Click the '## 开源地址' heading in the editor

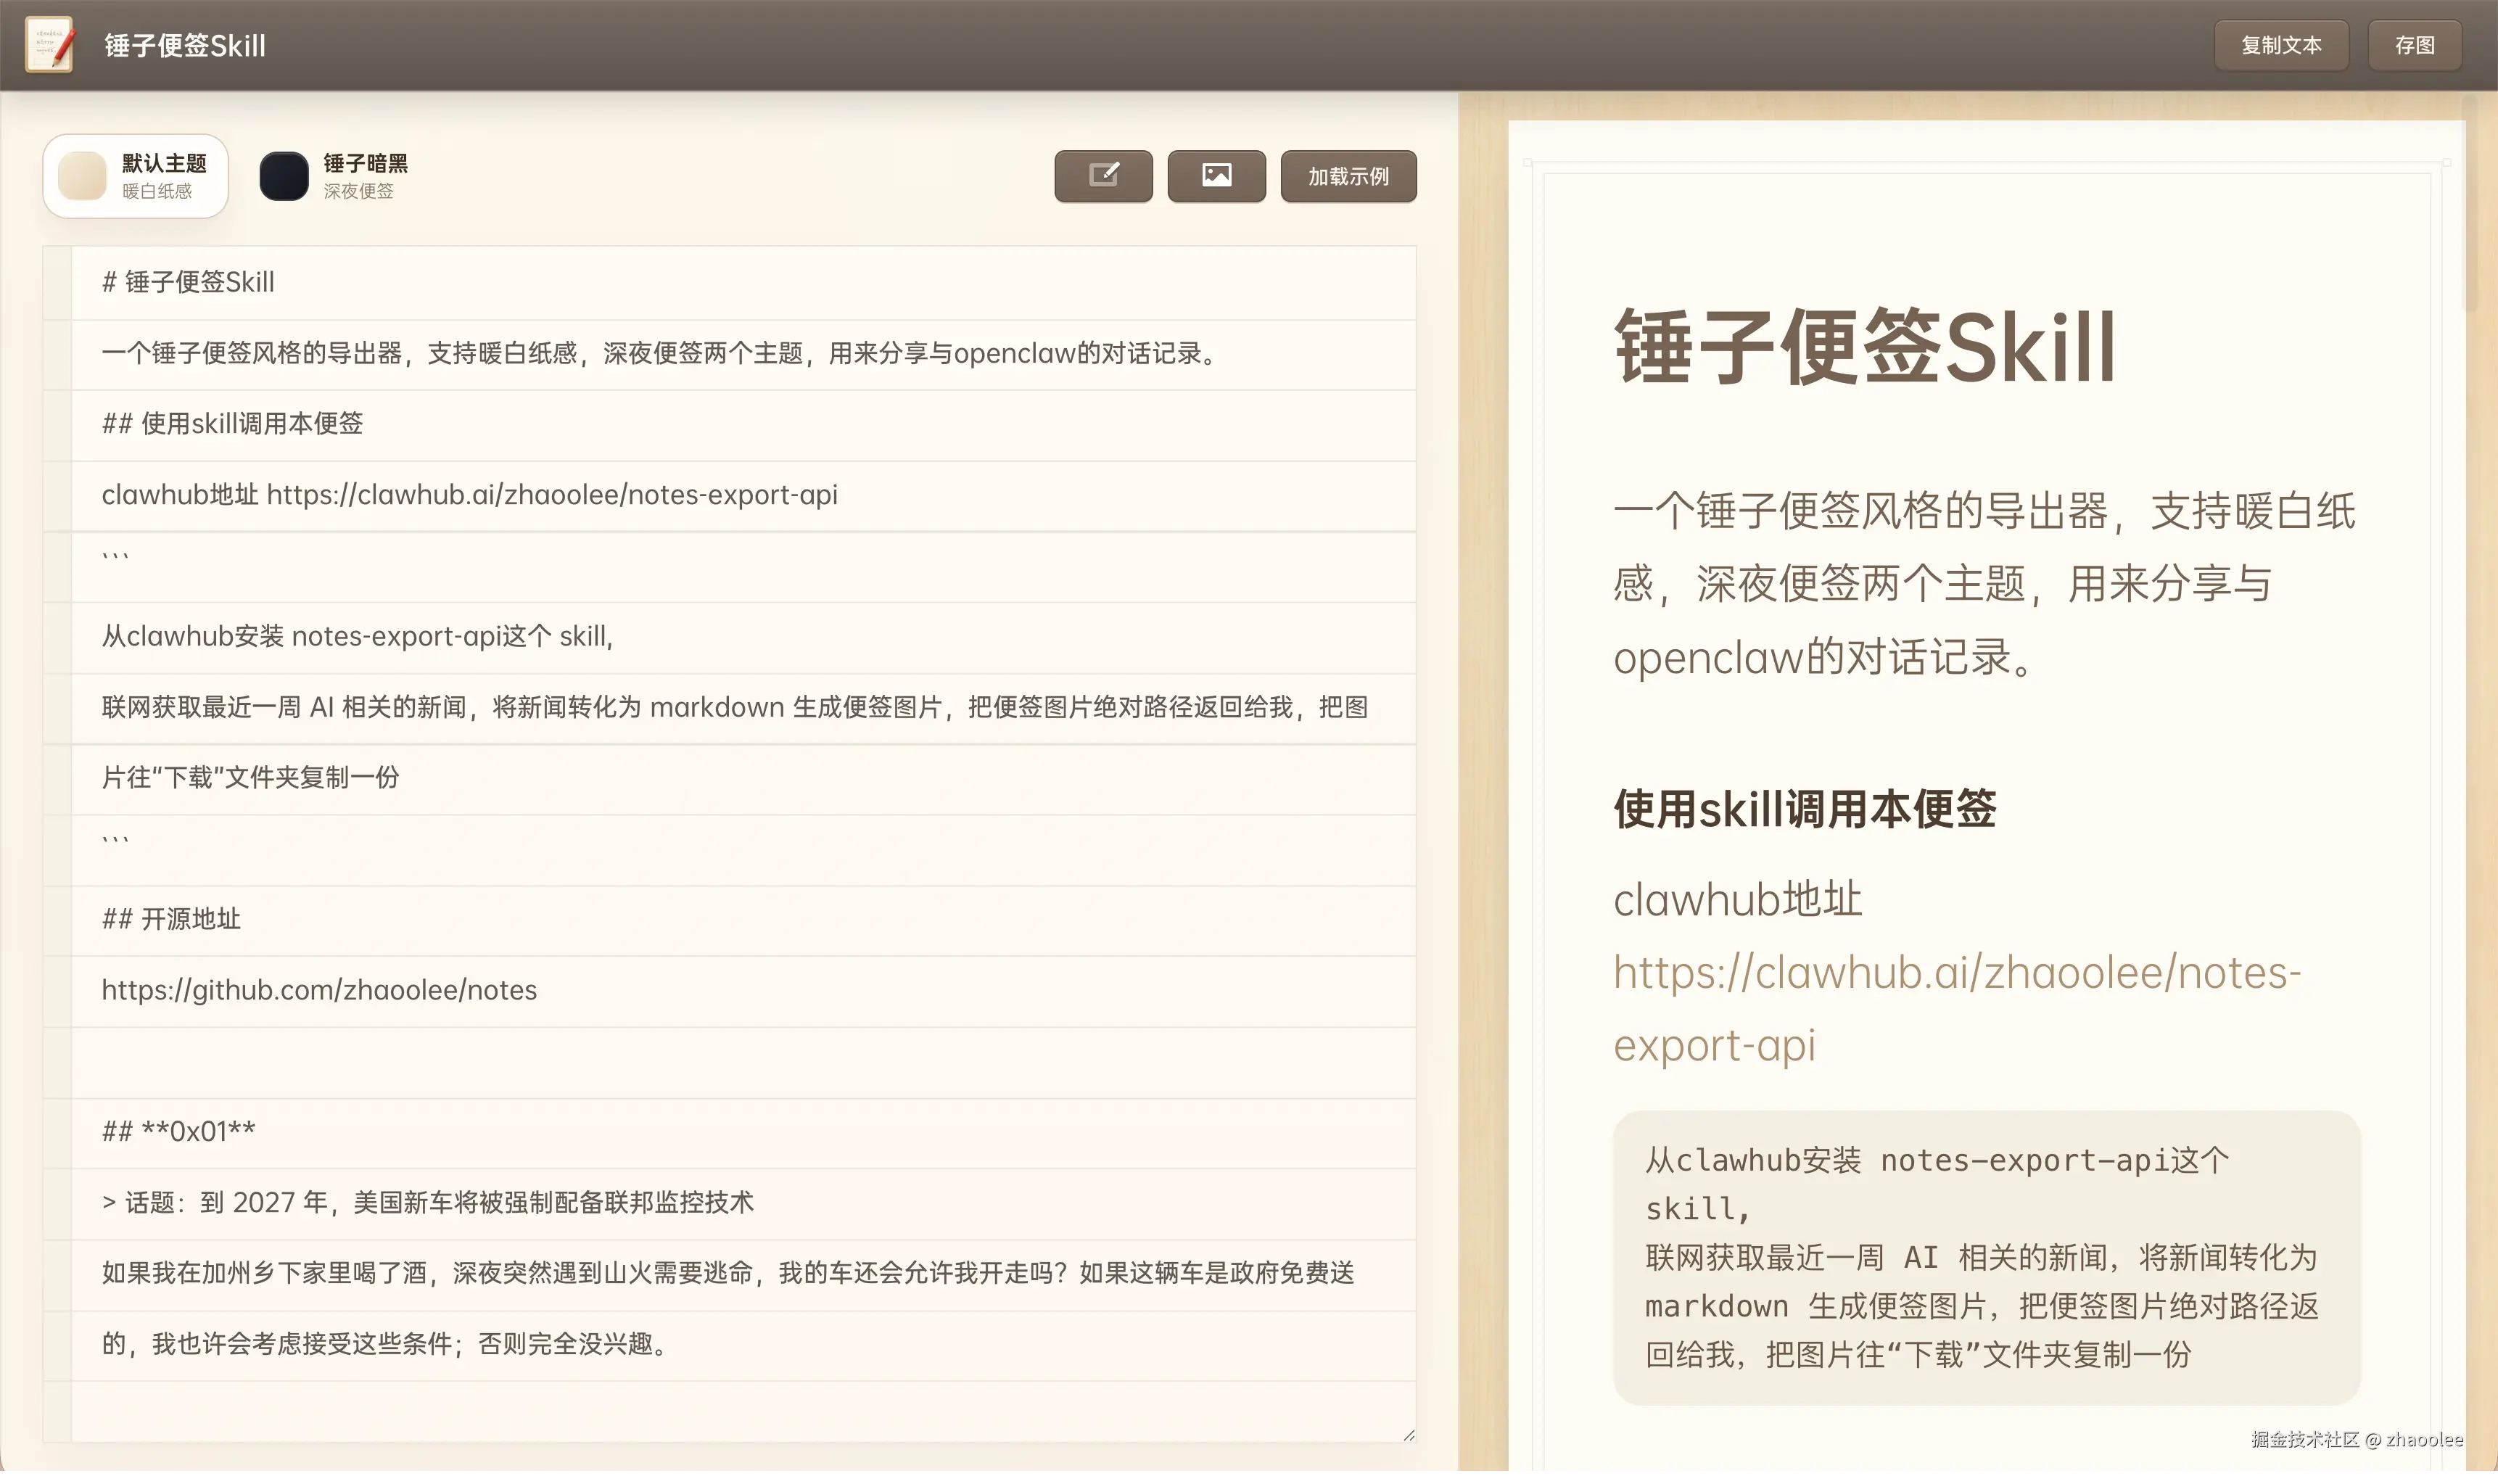[x=171, y=919]
